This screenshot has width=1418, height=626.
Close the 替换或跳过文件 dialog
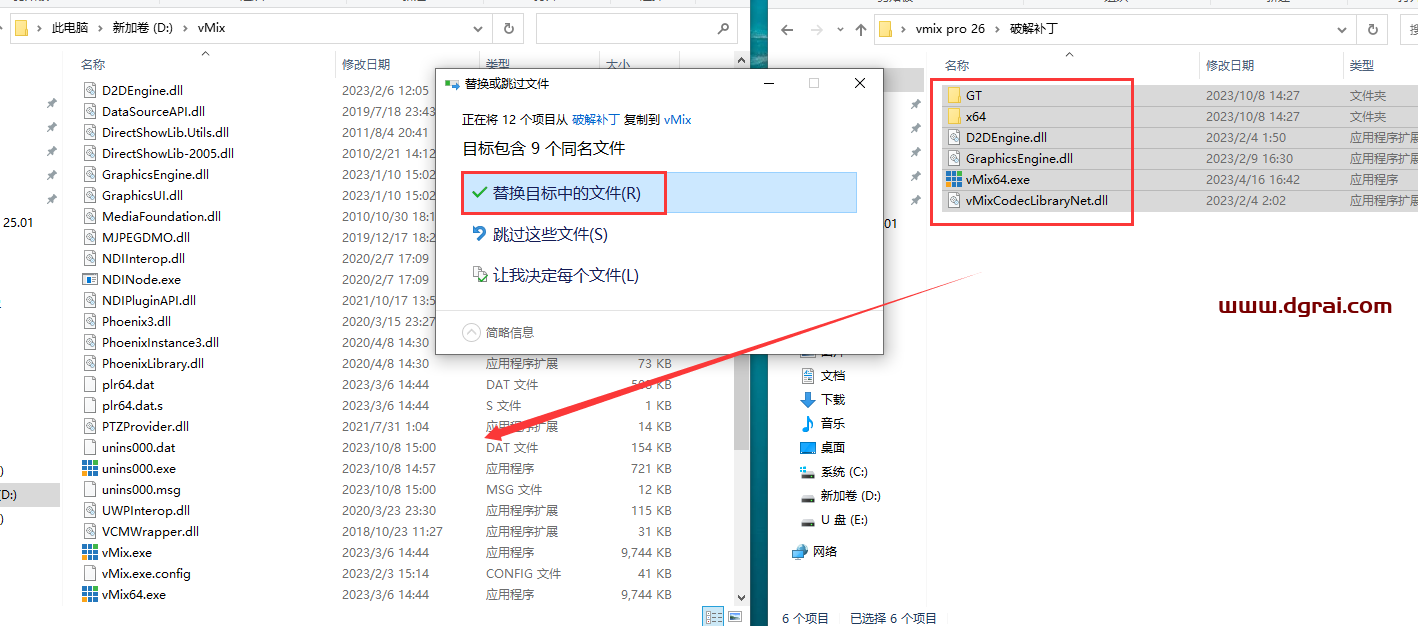(x=860, y=84)
